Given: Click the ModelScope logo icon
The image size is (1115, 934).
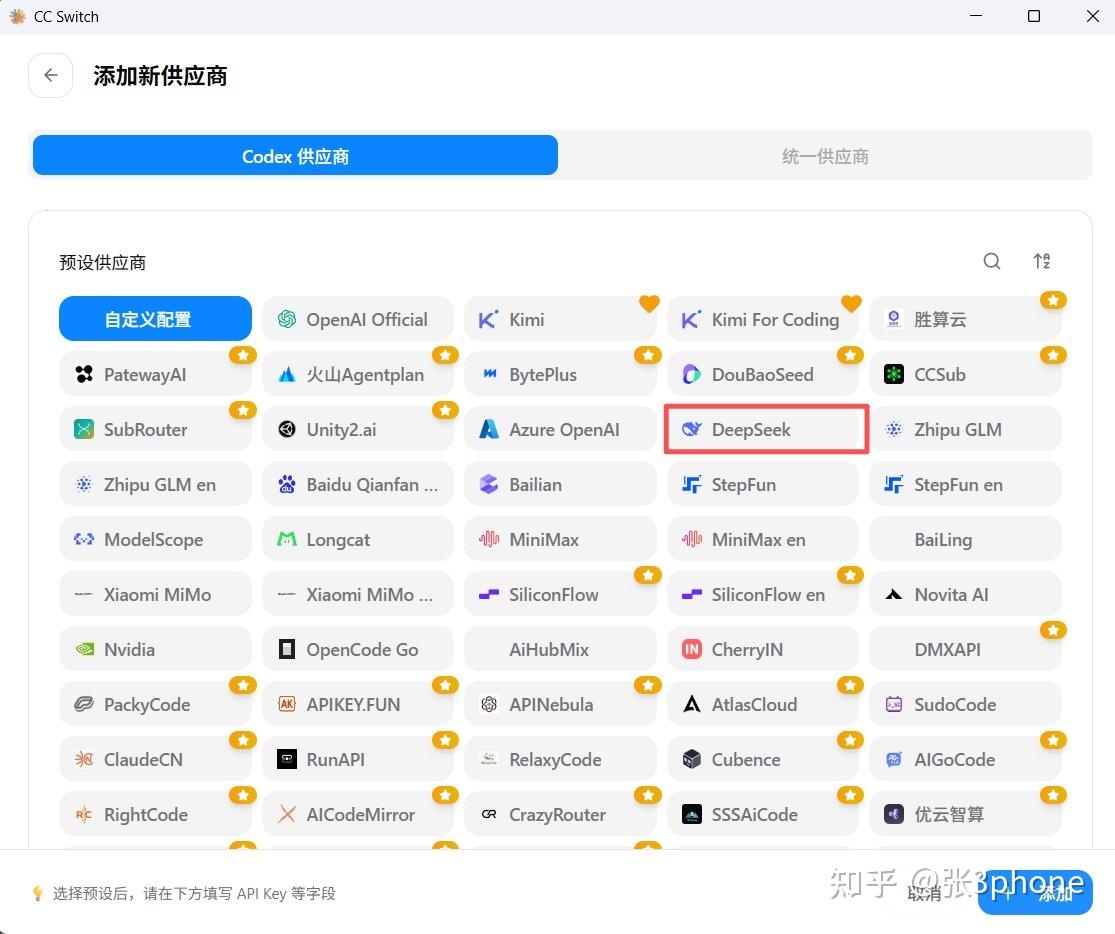Looking at the screenshot, I should point(84,539).
